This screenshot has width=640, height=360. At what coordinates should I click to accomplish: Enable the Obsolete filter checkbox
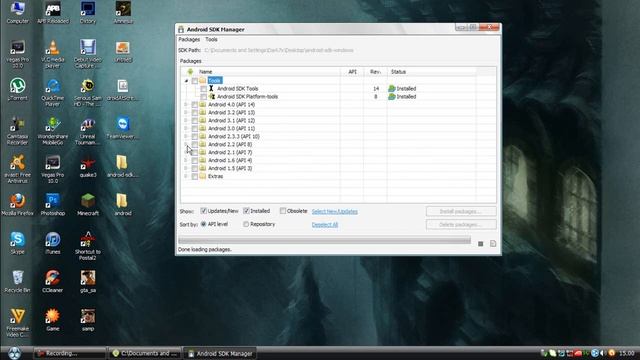pyautogui.click(x=282, y=211)
